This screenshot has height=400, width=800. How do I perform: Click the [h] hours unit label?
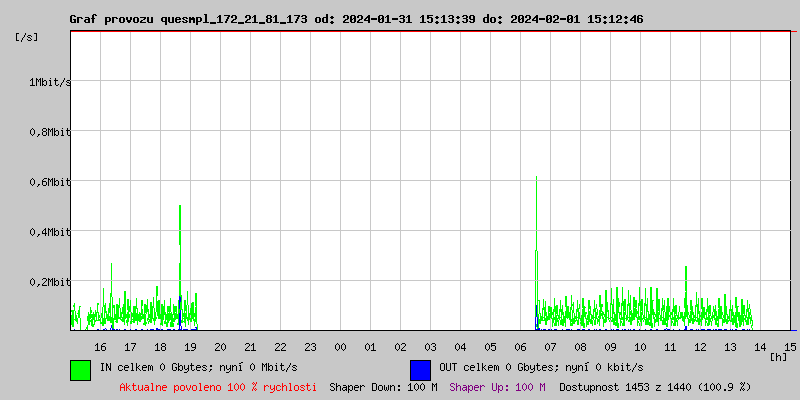tap(778, 356)
